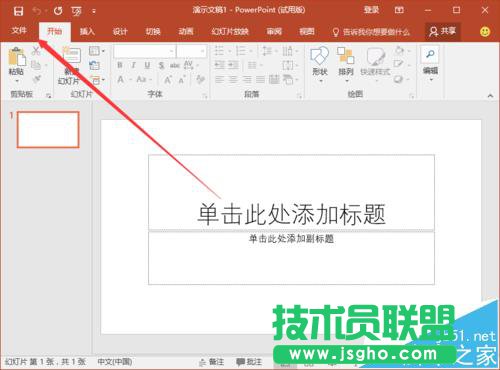Image resolution: width=500 pixels, height=370 pixels.
Task: Toggle text Shadow (S) formatting
Action: 161,66
